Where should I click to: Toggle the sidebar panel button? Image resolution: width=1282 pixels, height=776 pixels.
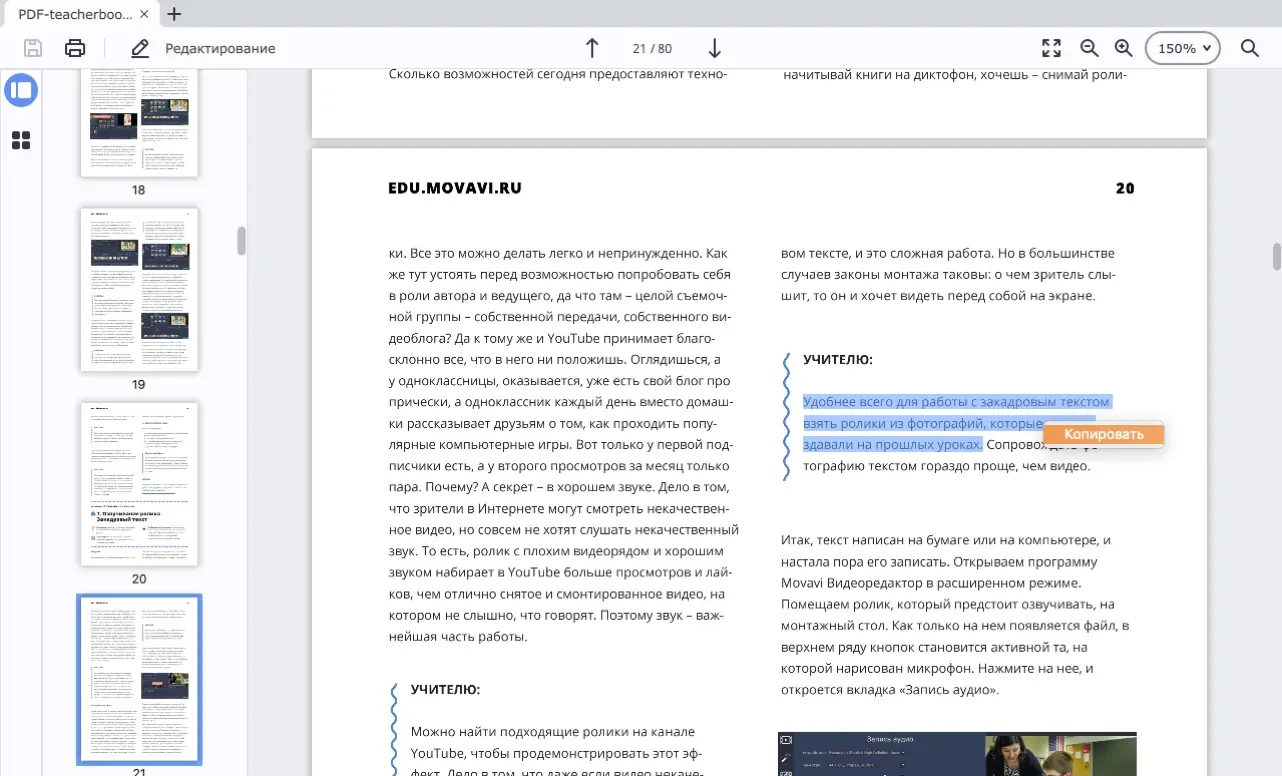point(21,90)
